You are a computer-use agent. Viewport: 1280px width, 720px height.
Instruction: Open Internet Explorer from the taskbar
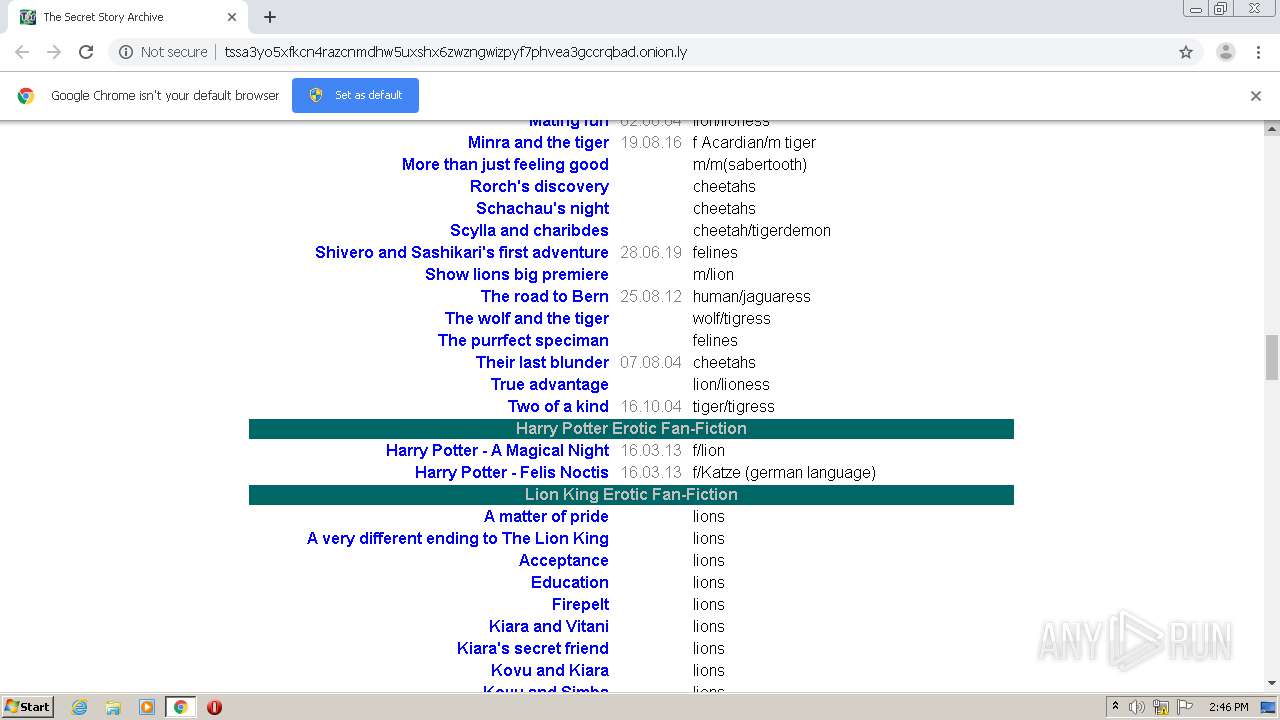[x=80, y=707]
